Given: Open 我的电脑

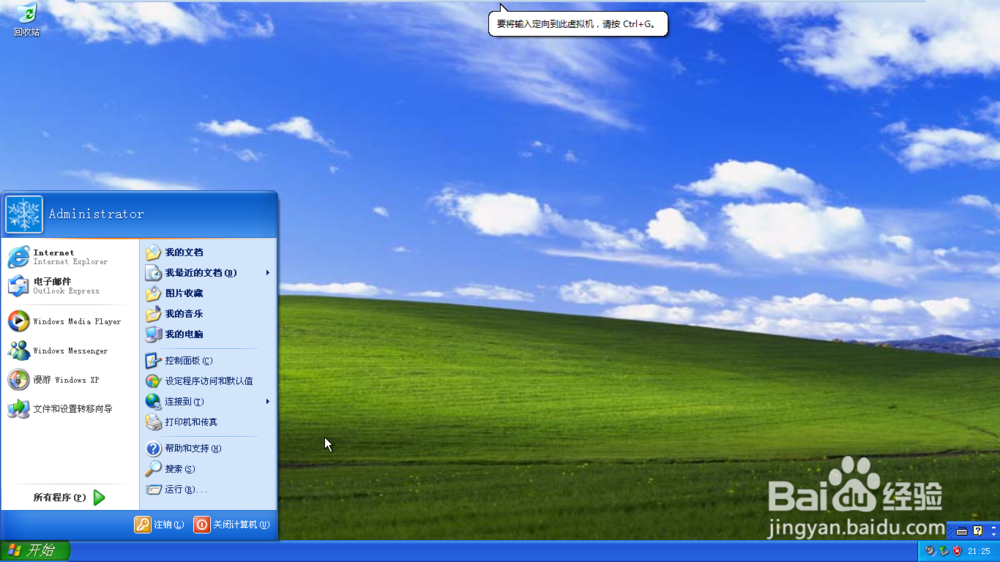Looking at the screenshot, I should click(209, 334).
